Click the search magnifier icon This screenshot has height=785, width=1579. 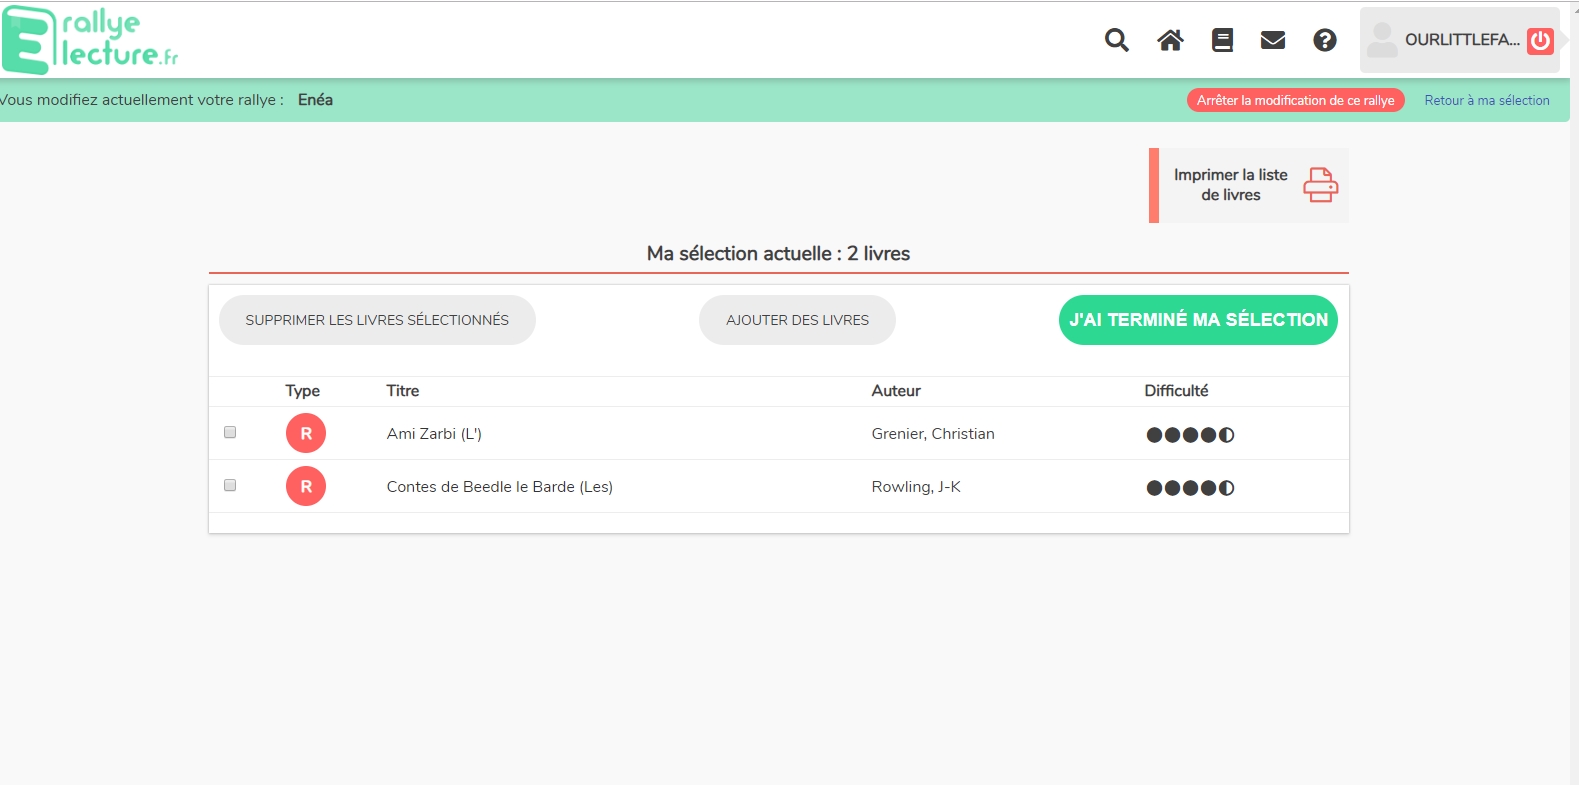(1116, 40)
